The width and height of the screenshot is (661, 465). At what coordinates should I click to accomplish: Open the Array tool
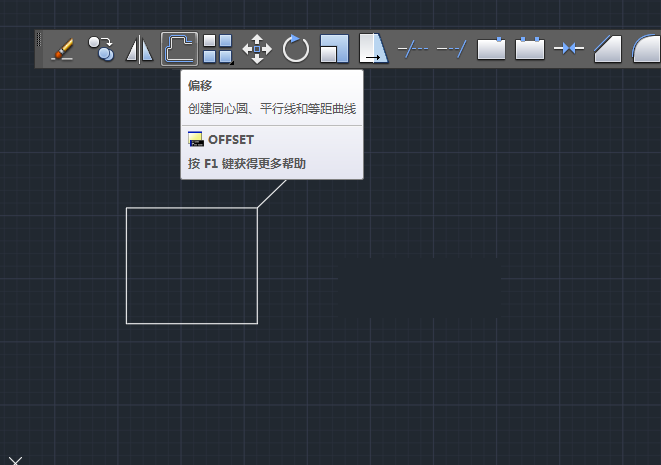[218, 48]
